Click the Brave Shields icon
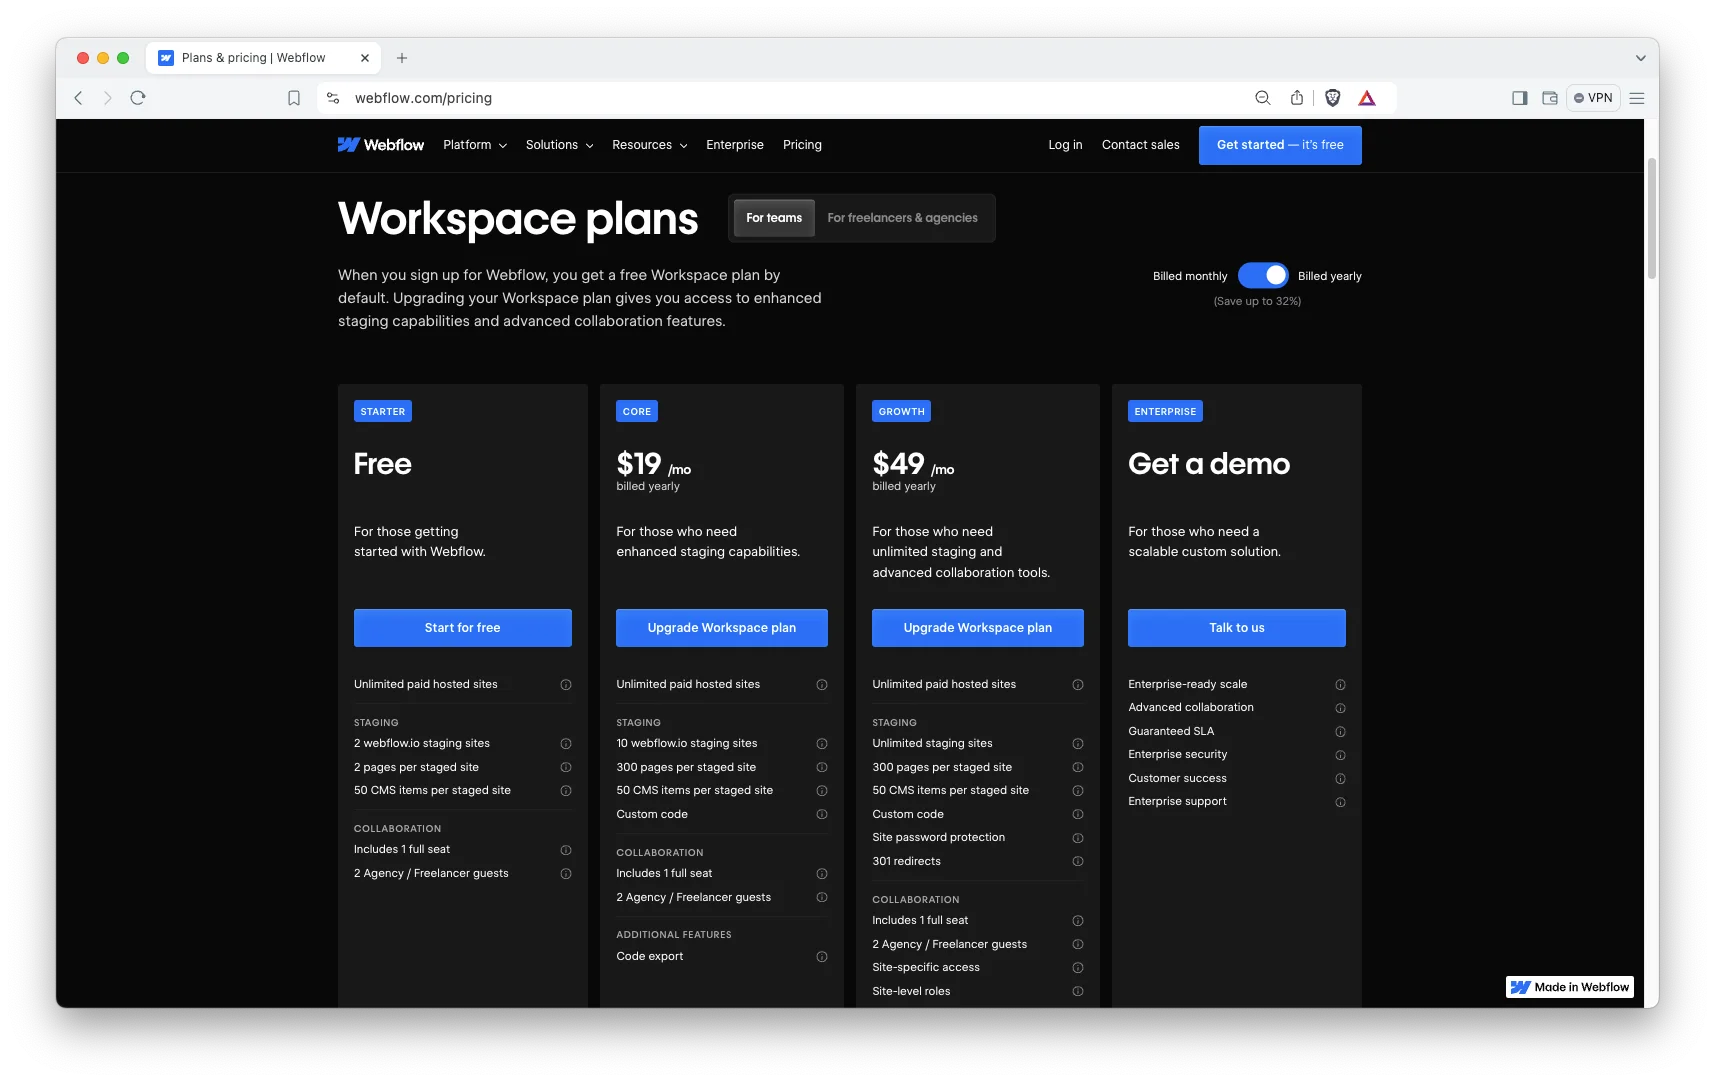 tap(1332, 98)
